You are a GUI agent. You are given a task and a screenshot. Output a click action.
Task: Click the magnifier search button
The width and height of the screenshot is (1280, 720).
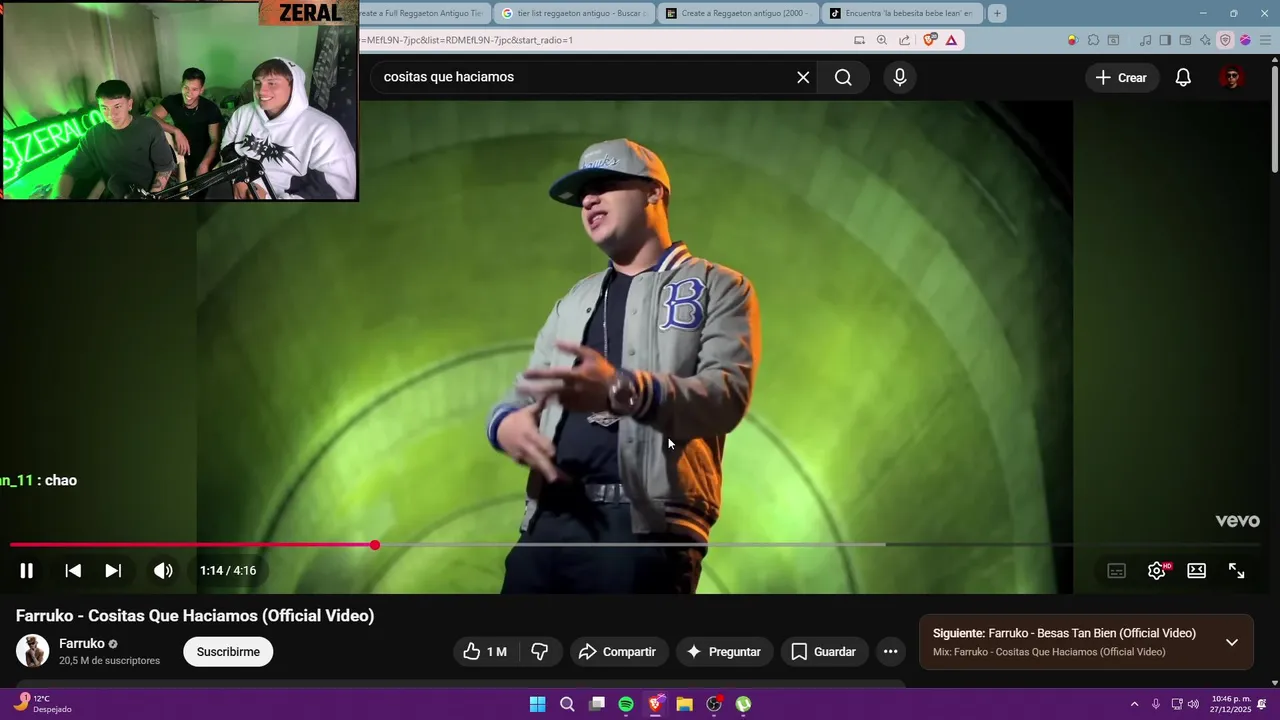click(x=843, y=77)
